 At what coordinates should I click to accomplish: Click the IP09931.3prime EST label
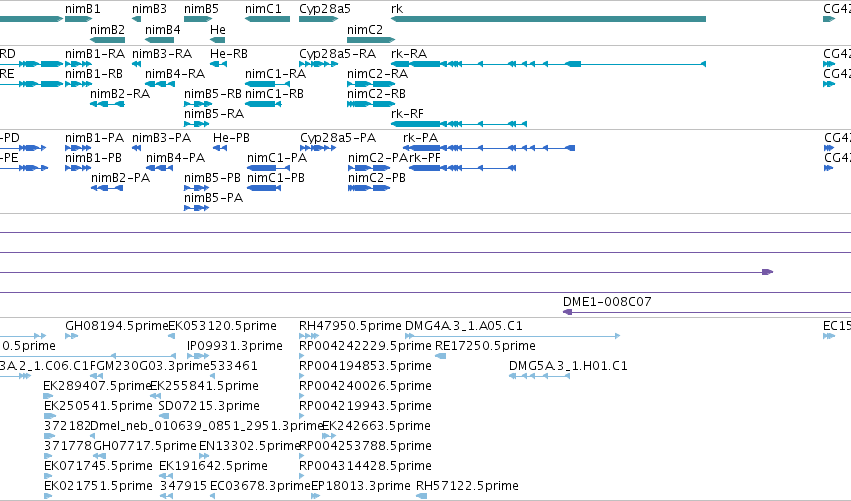point(234,346)
